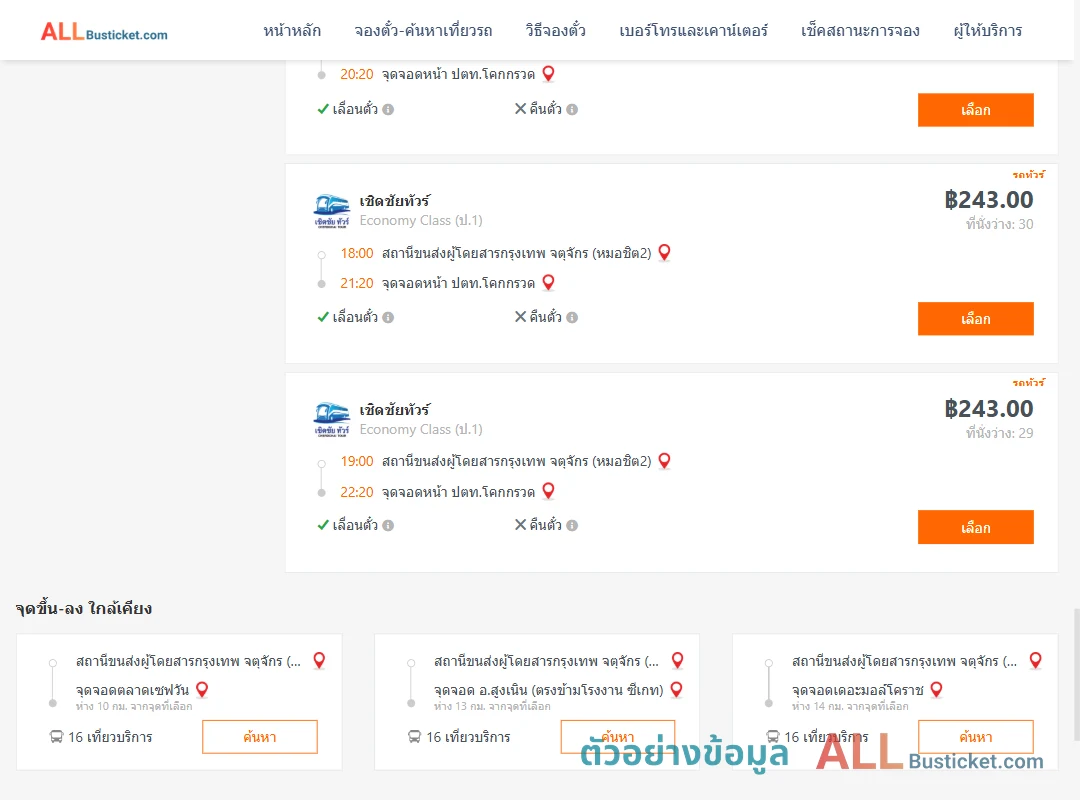Click Economy Class (ป.1) in 18:00 trip
Screen dimensions: 1080x800
tap(421, 220)
